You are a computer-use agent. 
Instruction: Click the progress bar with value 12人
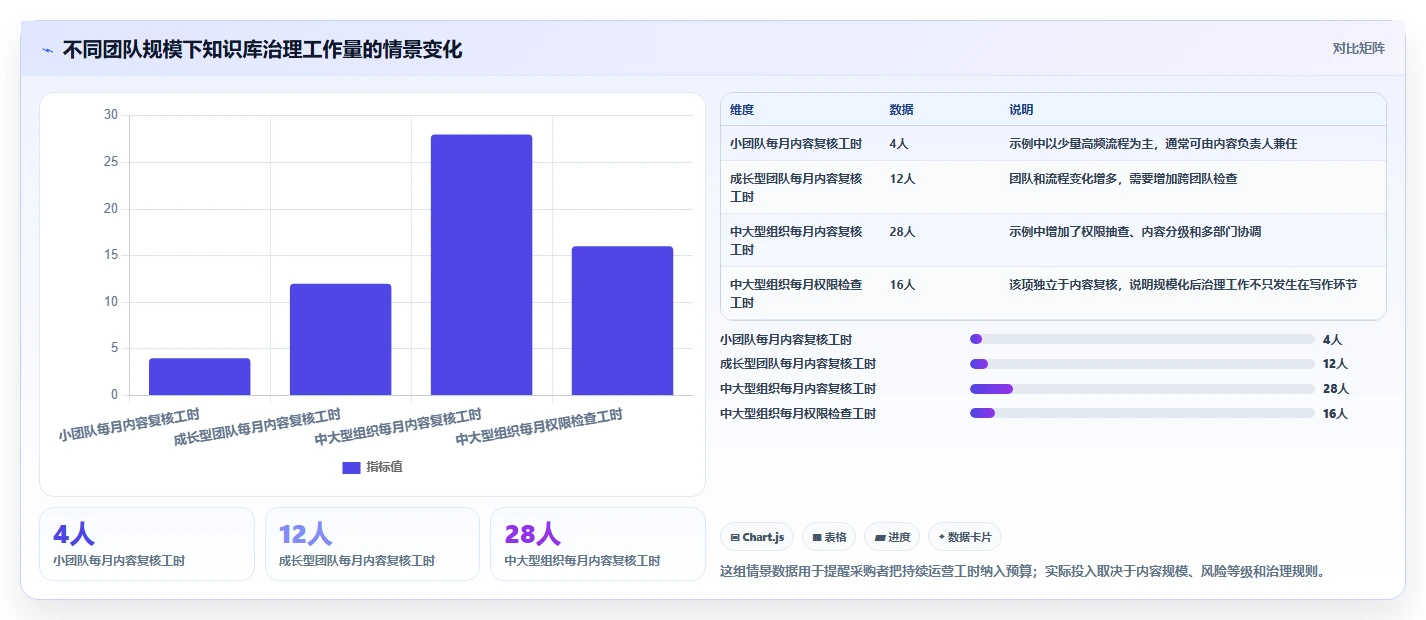1142,364
